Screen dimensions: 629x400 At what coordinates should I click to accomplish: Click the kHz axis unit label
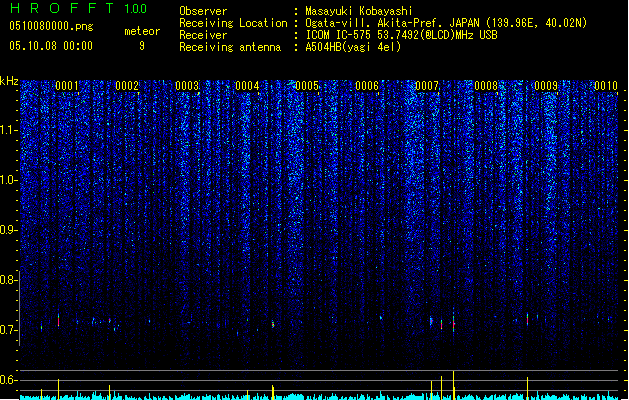pyautogui.click(x=9, y=81)
